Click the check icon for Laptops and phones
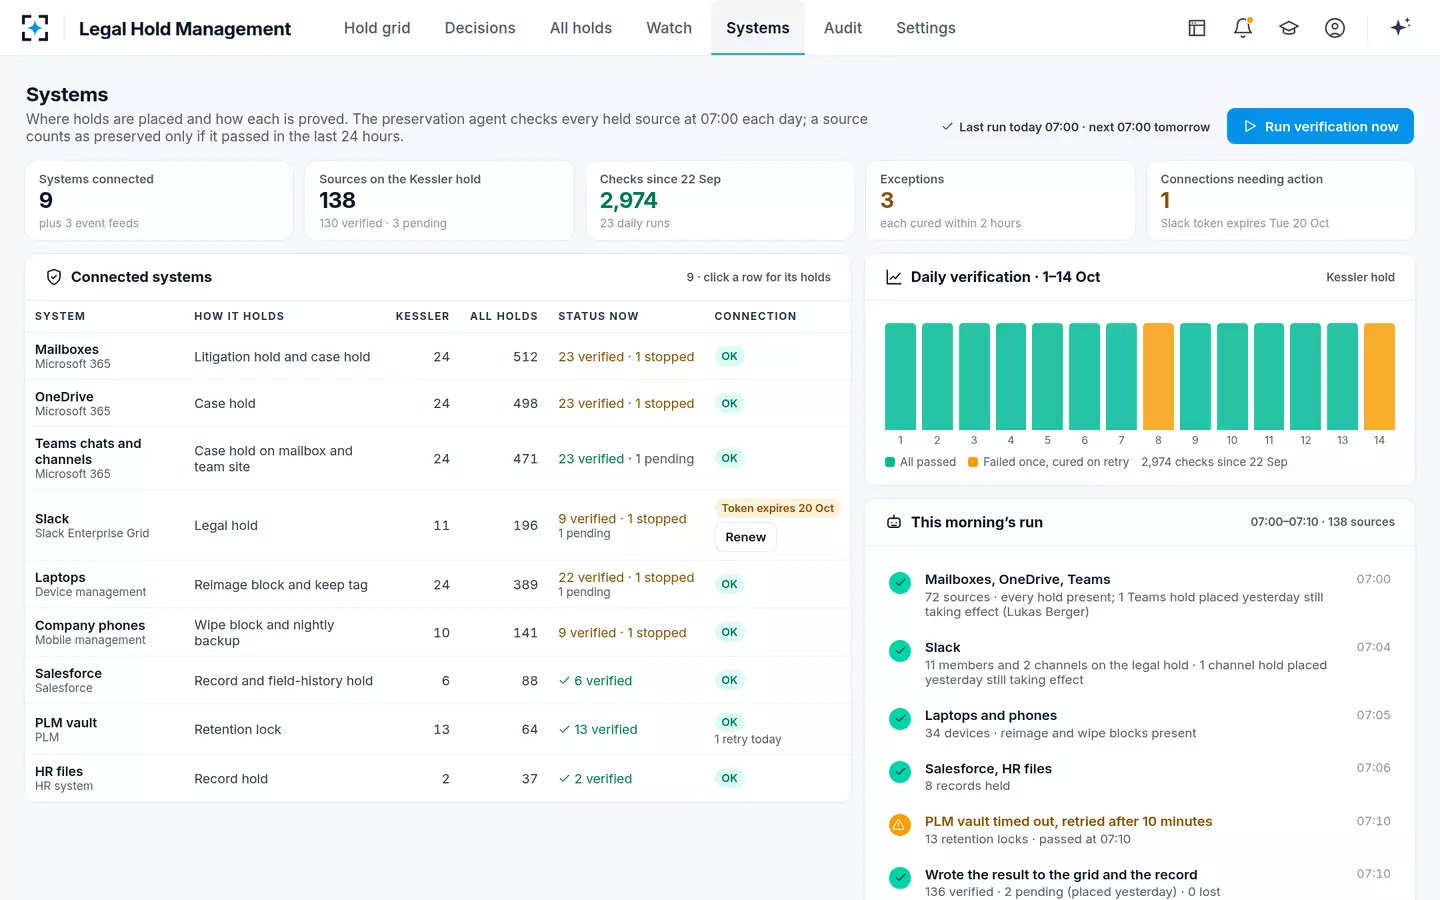The image size is (1440, 900). [x=900, y=718]
